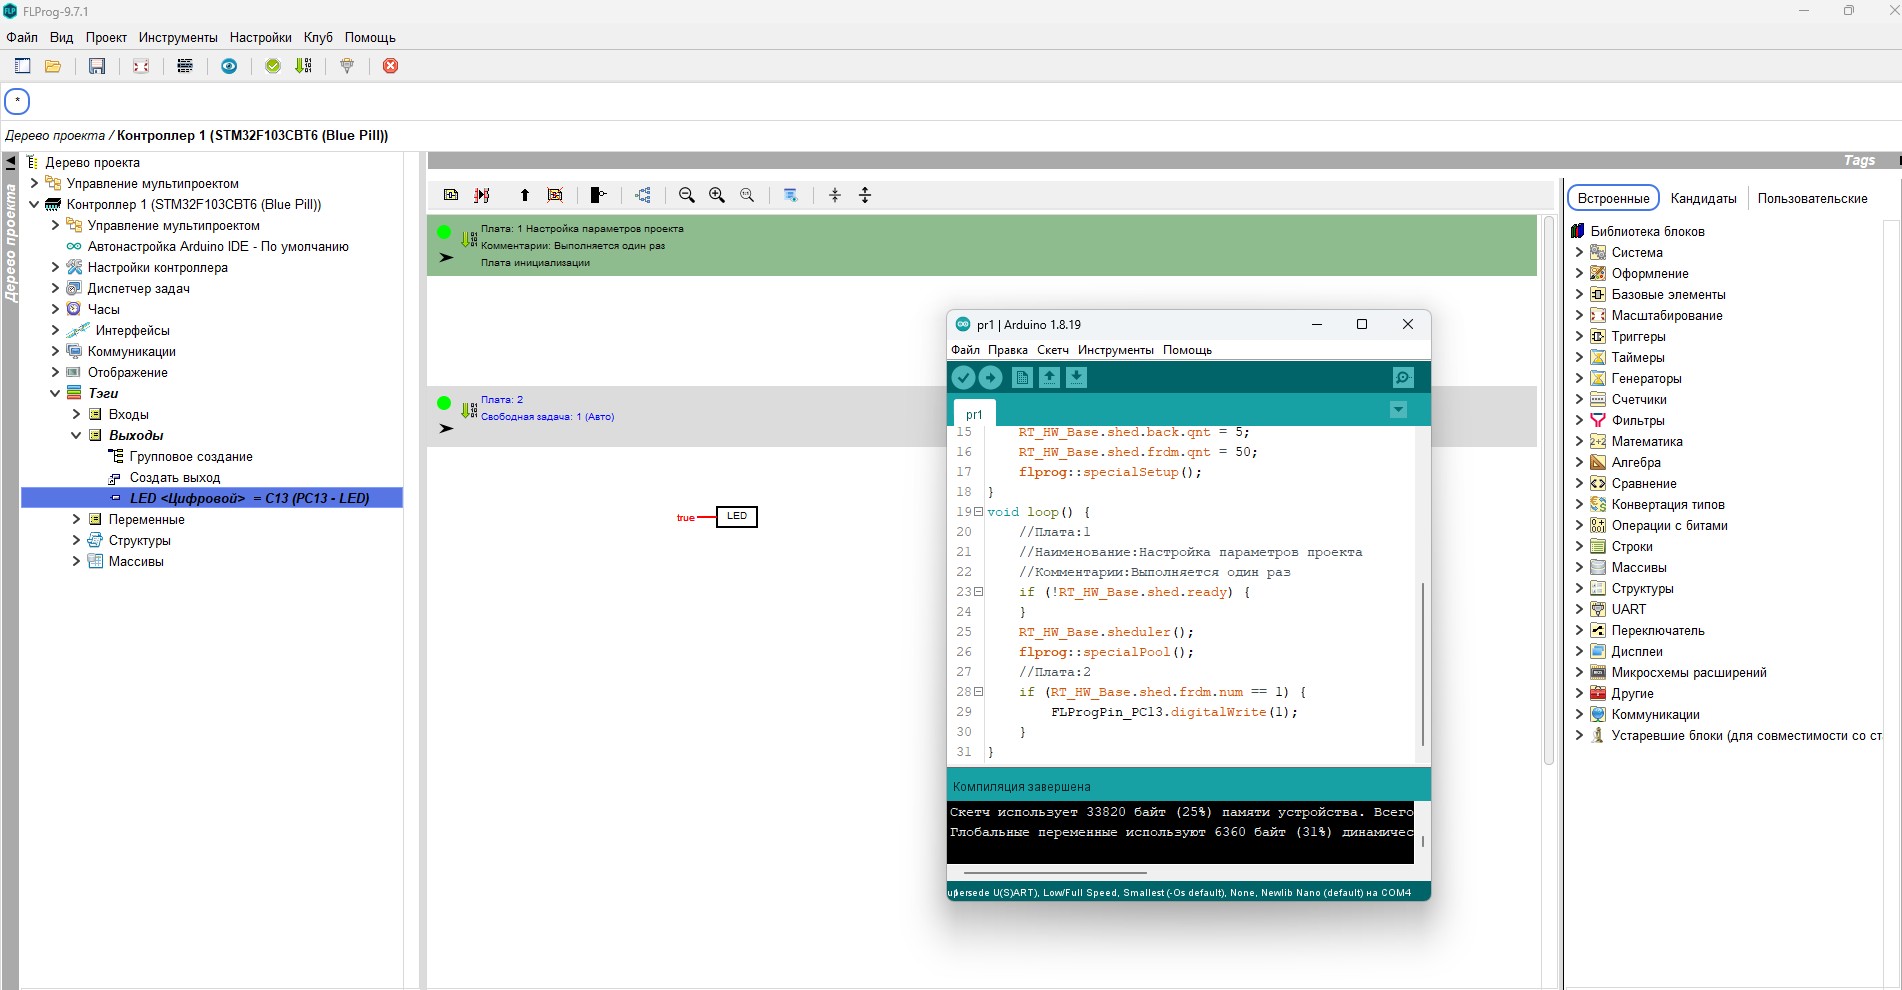Image resolution: width=1902 pixels, height=990 pixels.
Task: Click the zoom in magnifier icon
Action: [717, 195]
